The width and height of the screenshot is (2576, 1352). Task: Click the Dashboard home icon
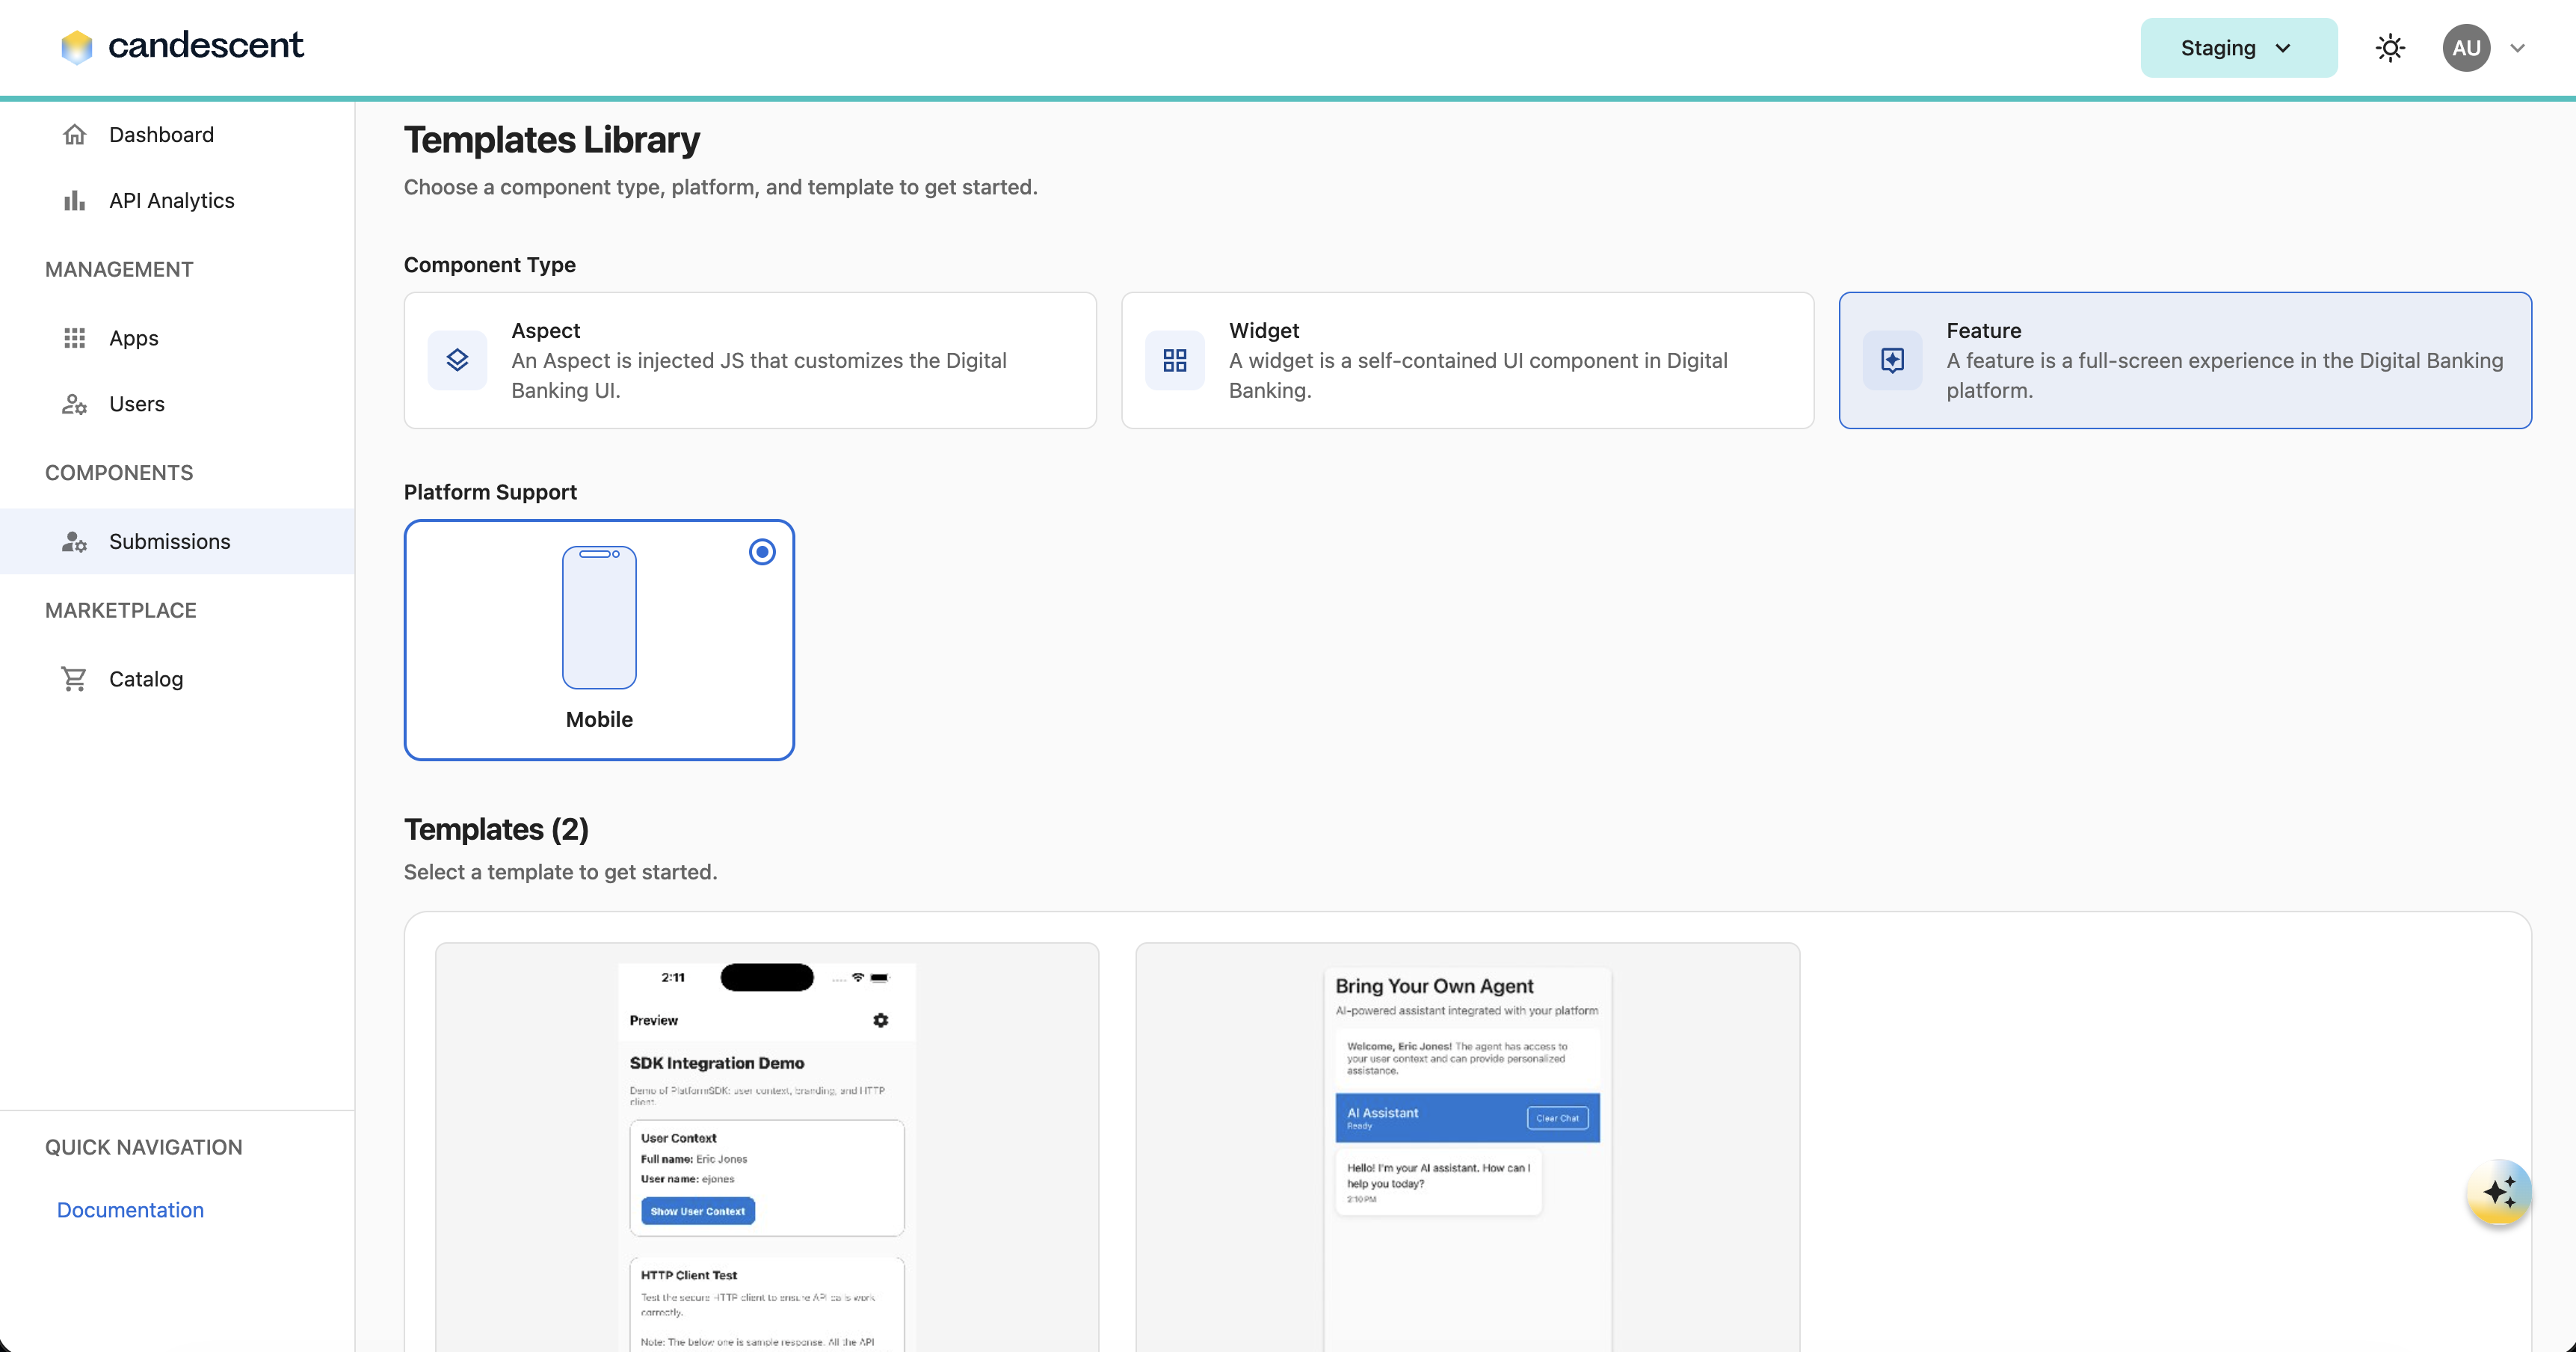pos(74,135)
